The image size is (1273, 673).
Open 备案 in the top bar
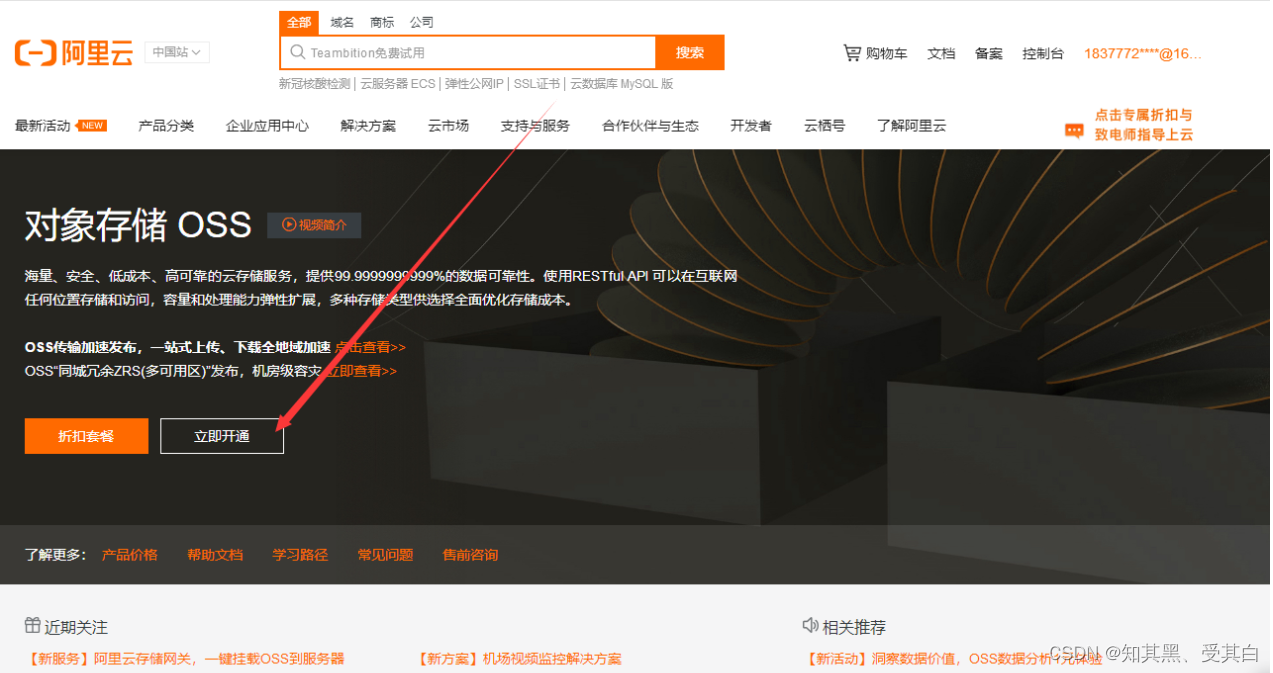989,53
